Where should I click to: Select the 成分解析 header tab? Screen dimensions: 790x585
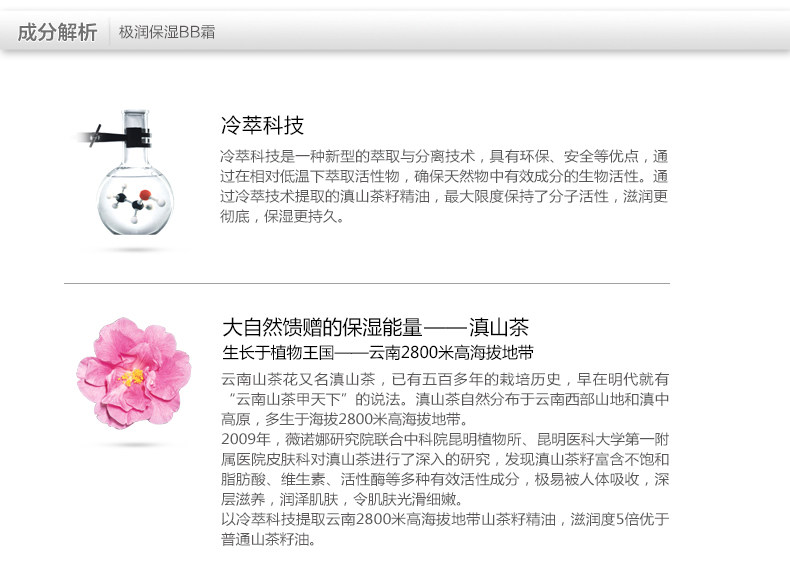click(x=57, y=32)
